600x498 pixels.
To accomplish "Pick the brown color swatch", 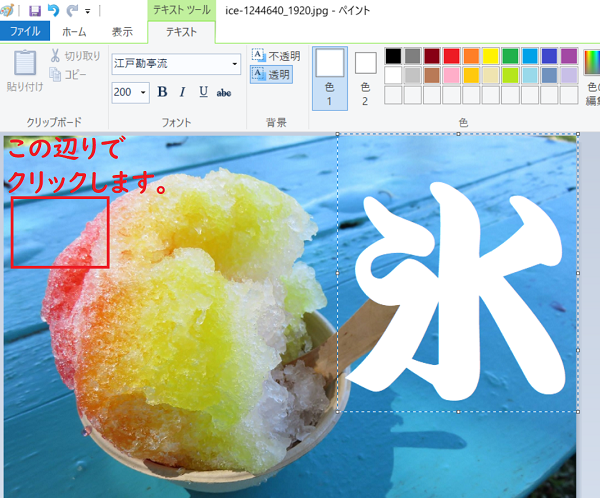I will pyautogui.click(x=432, y=75).
